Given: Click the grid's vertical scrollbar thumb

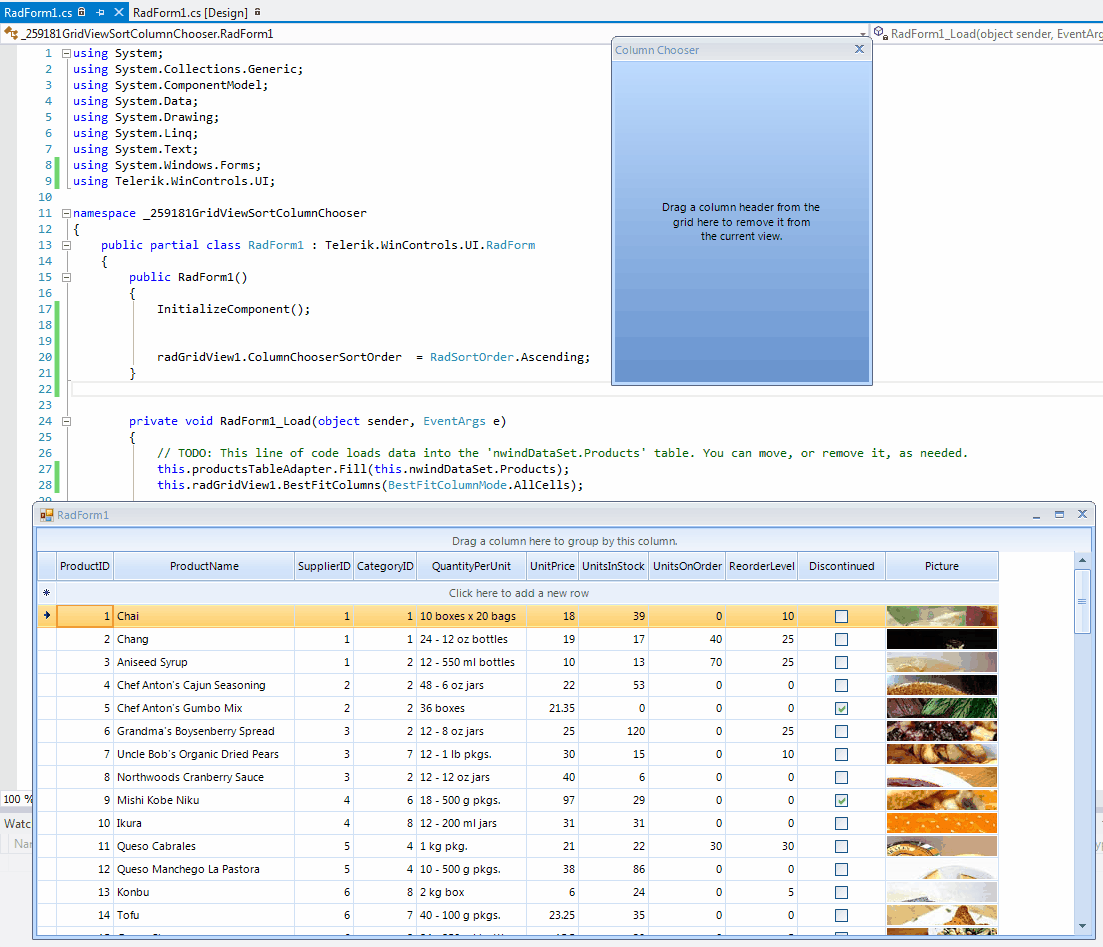Looking at the screenshot, I should (1082, 601).
